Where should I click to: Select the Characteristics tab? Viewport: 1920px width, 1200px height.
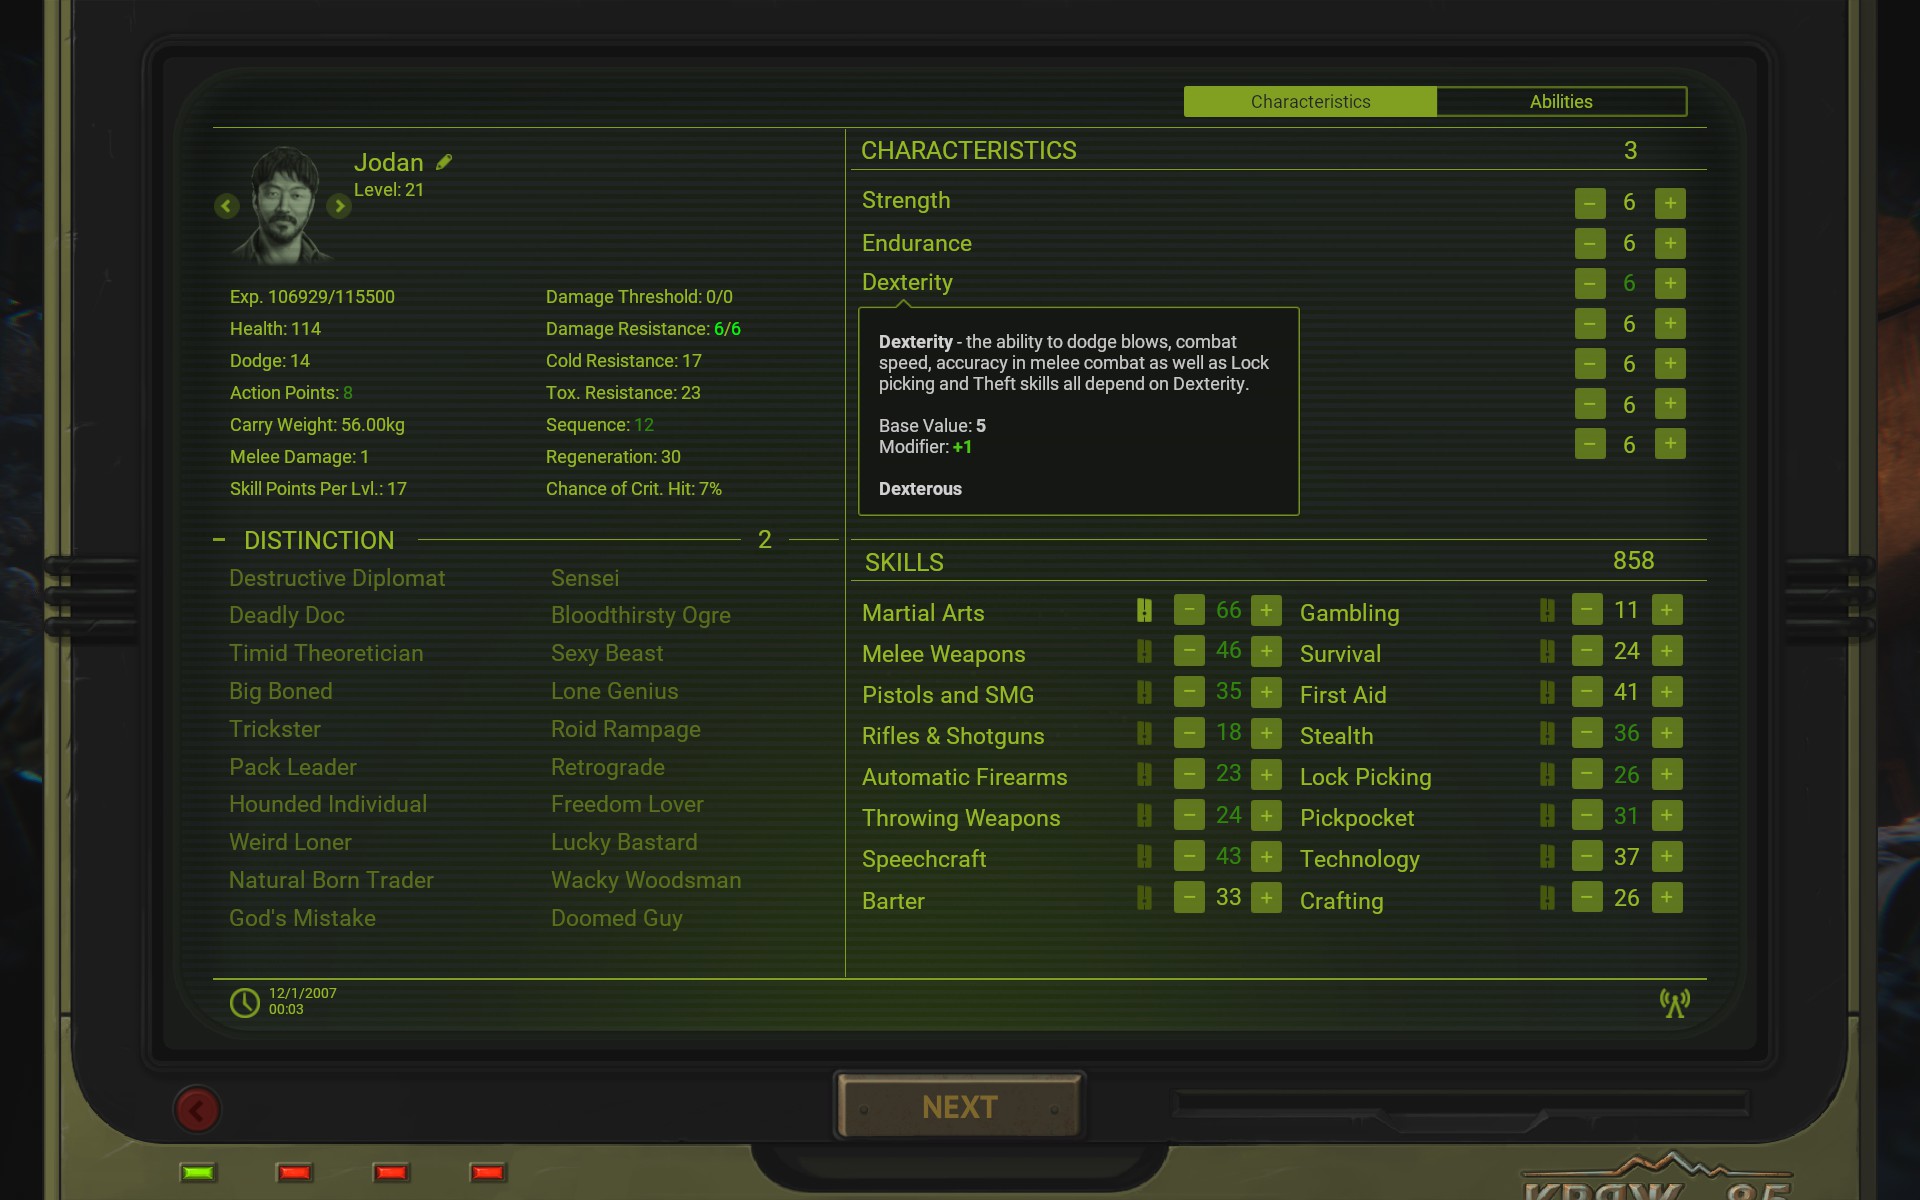[1310, 102]
